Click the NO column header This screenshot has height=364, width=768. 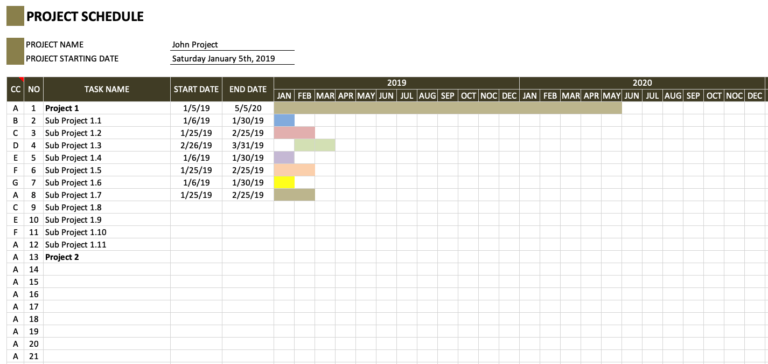34,89
